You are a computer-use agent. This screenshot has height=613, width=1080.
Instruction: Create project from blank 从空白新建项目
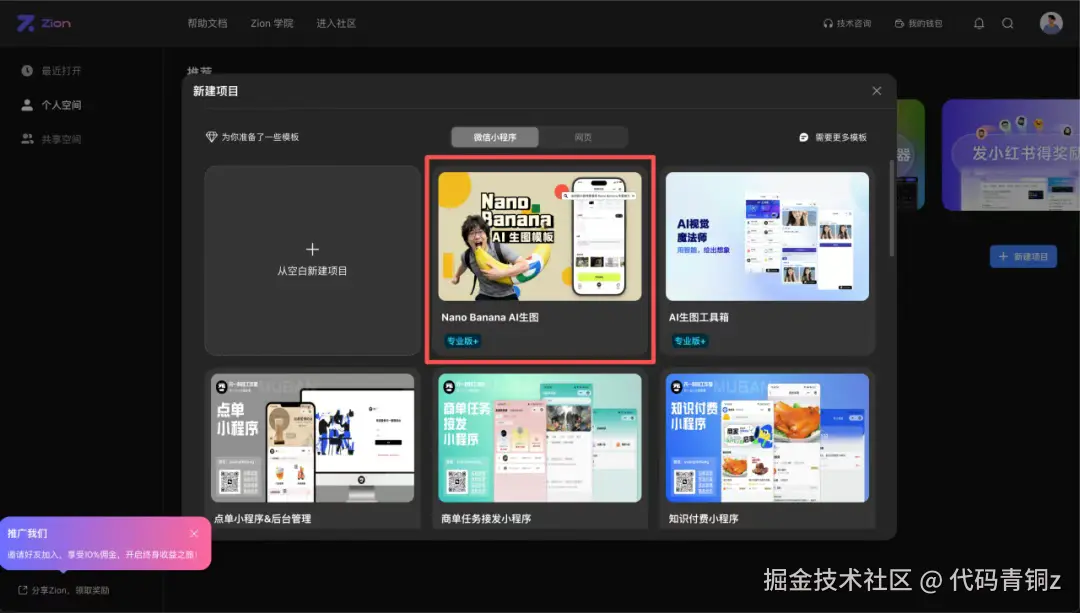312,260
